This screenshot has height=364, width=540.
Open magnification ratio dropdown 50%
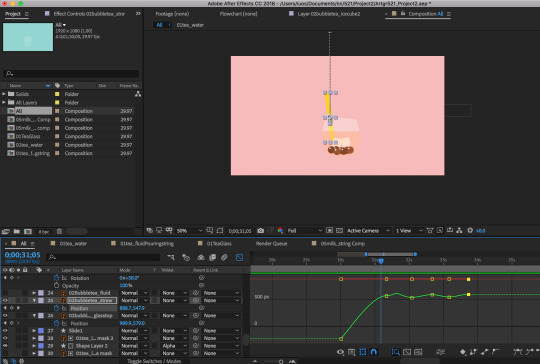pos(189,230)
